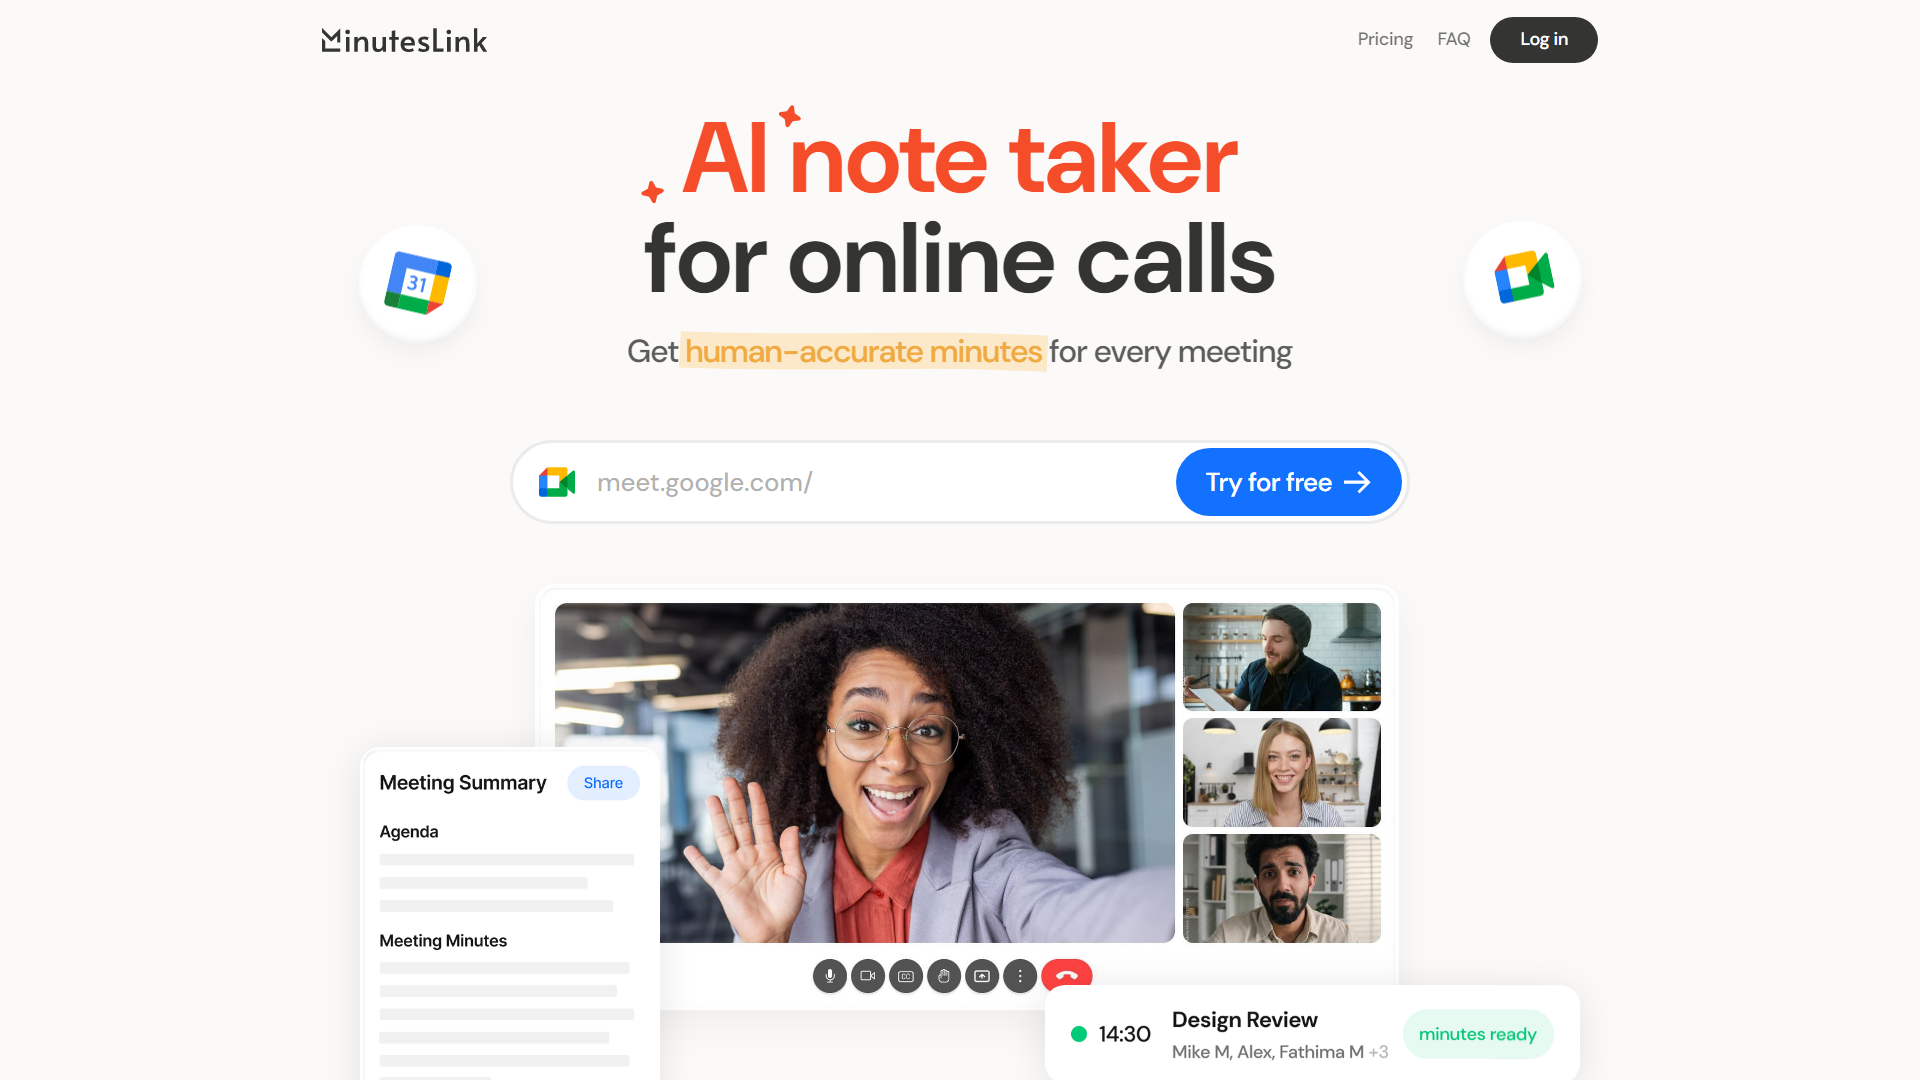This screenshot has width=1920, height=1080.
Task: Click the Log in button top right
Action: [x=1543, y=40]
